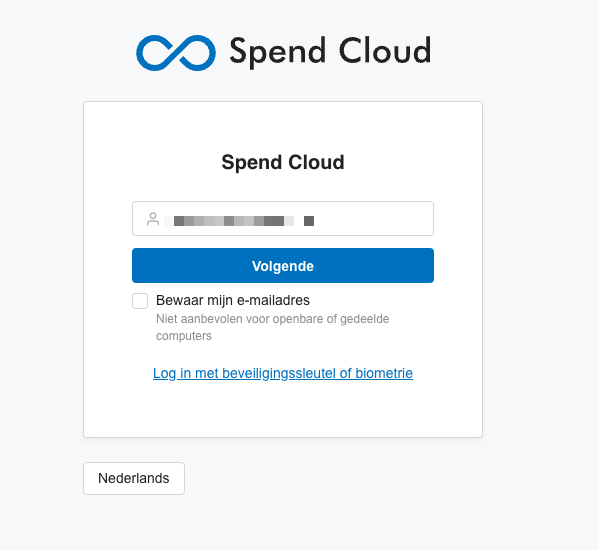The image size is (598, 550).
Task: Click the isolated blurred block after the email
Action: (x=309, y=221)
